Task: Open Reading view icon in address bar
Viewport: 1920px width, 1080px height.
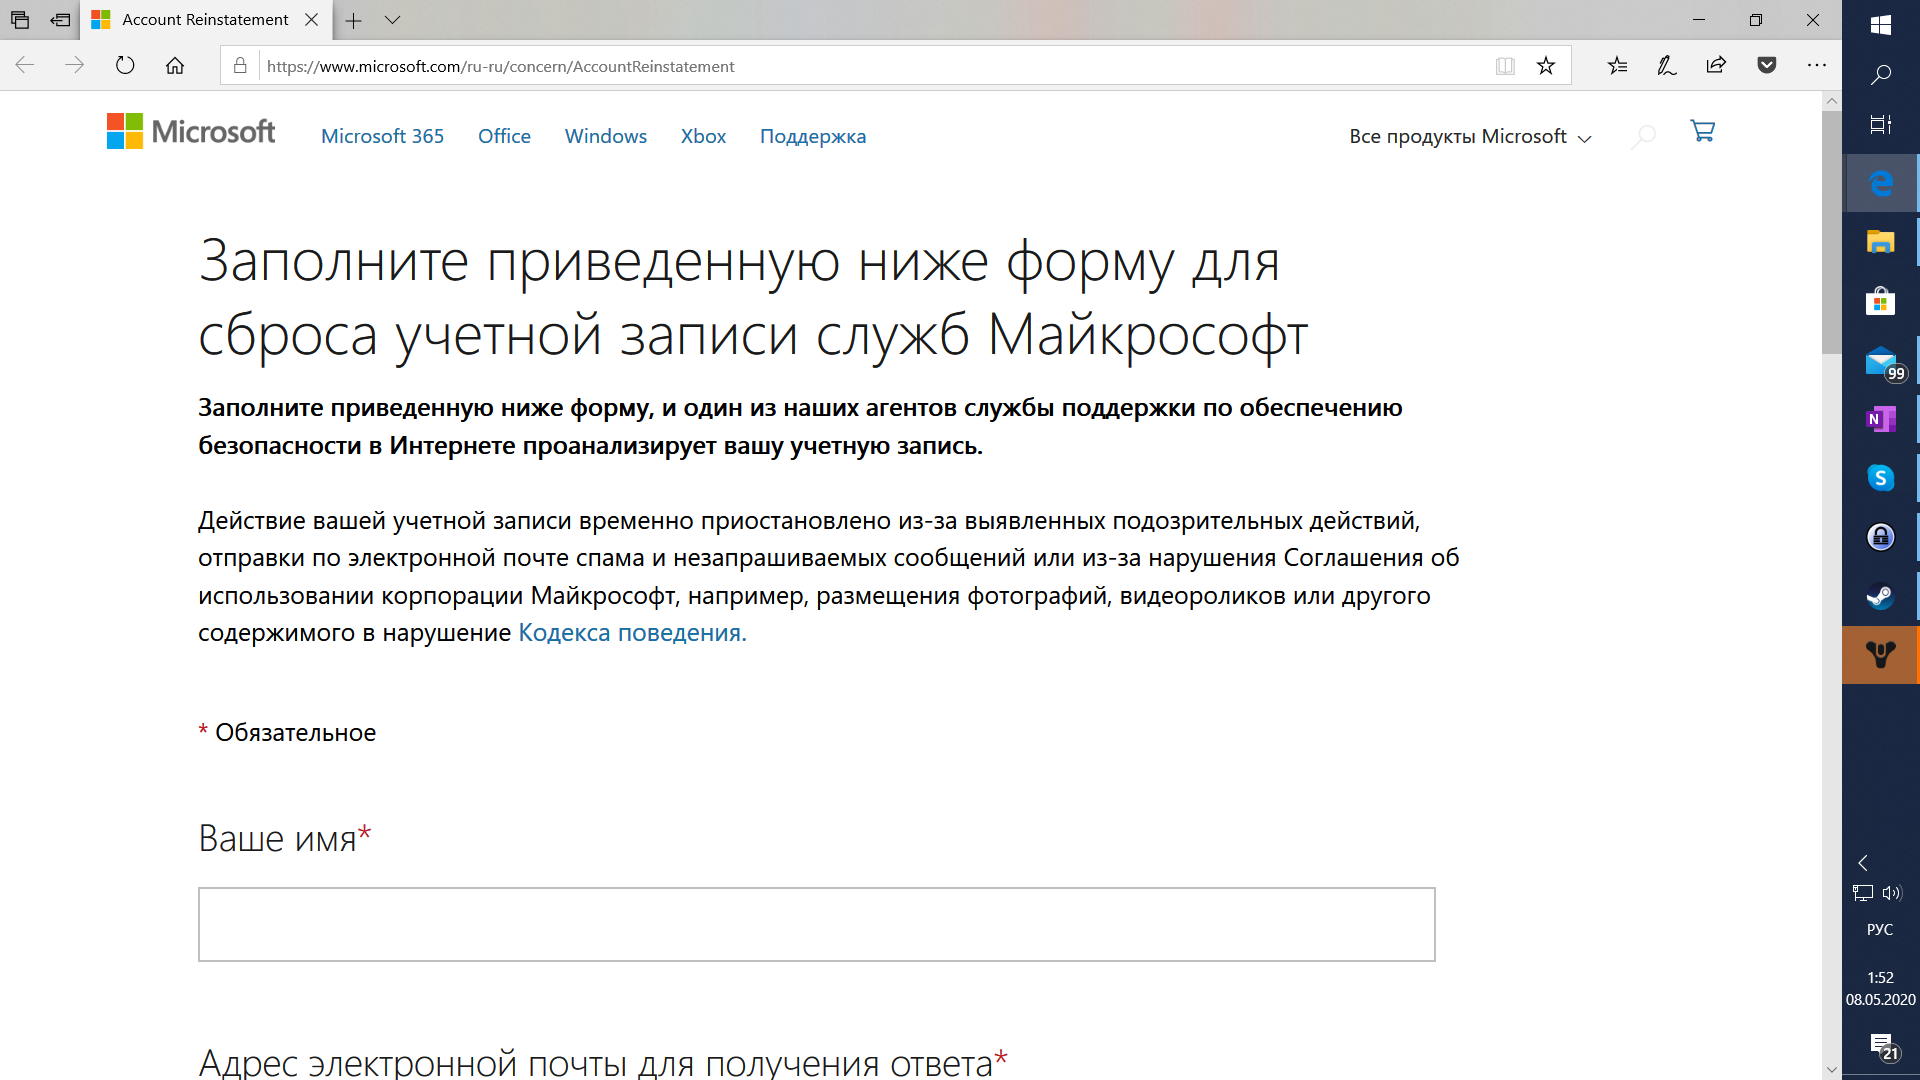Action: [1505, 66]
